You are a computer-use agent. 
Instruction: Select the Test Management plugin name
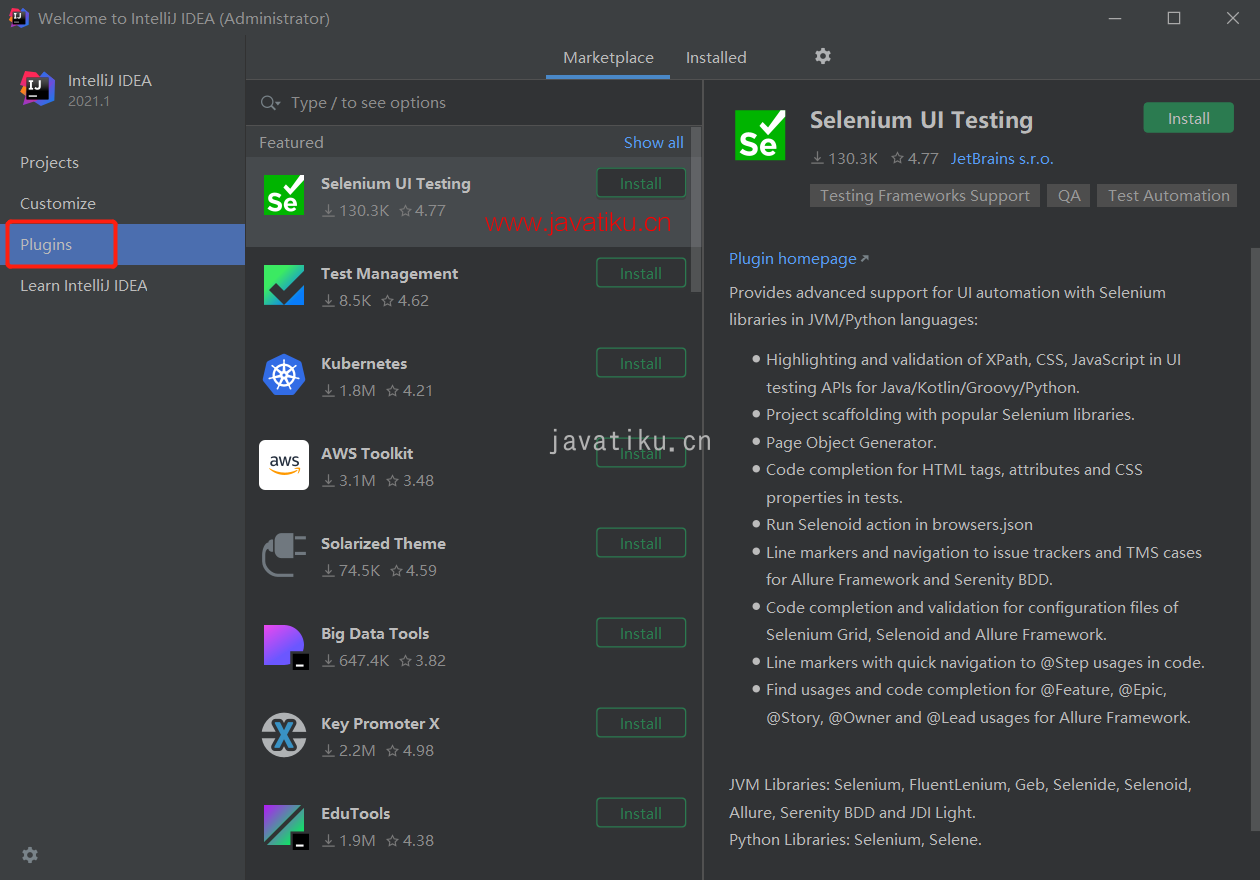pyautogui.click(x=389, y=273)
